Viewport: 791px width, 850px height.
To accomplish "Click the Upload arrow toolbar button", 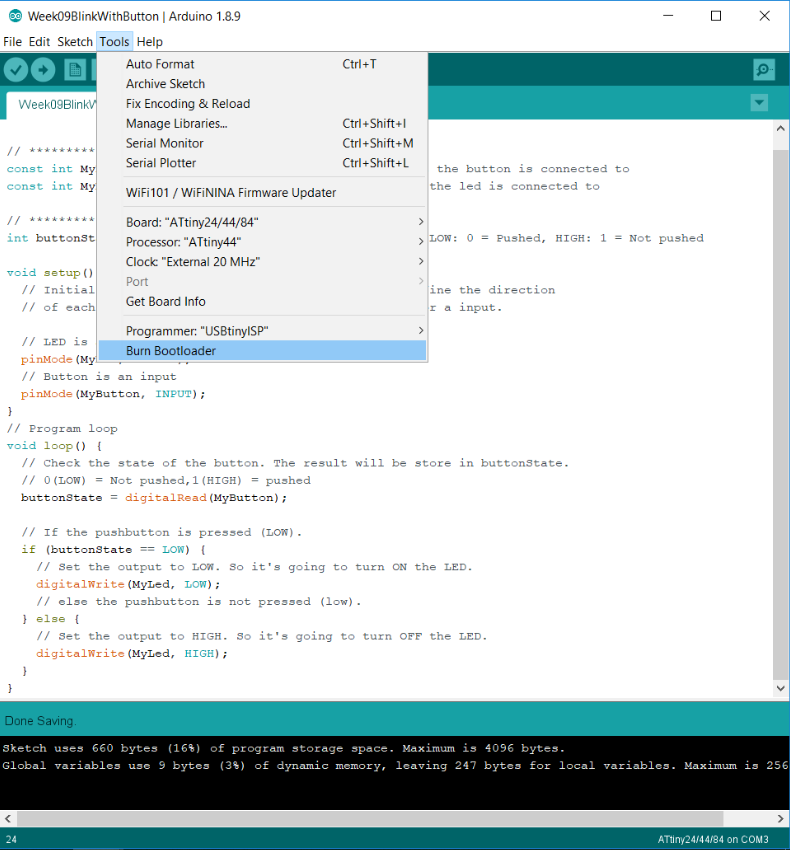I will click(43, 70).
